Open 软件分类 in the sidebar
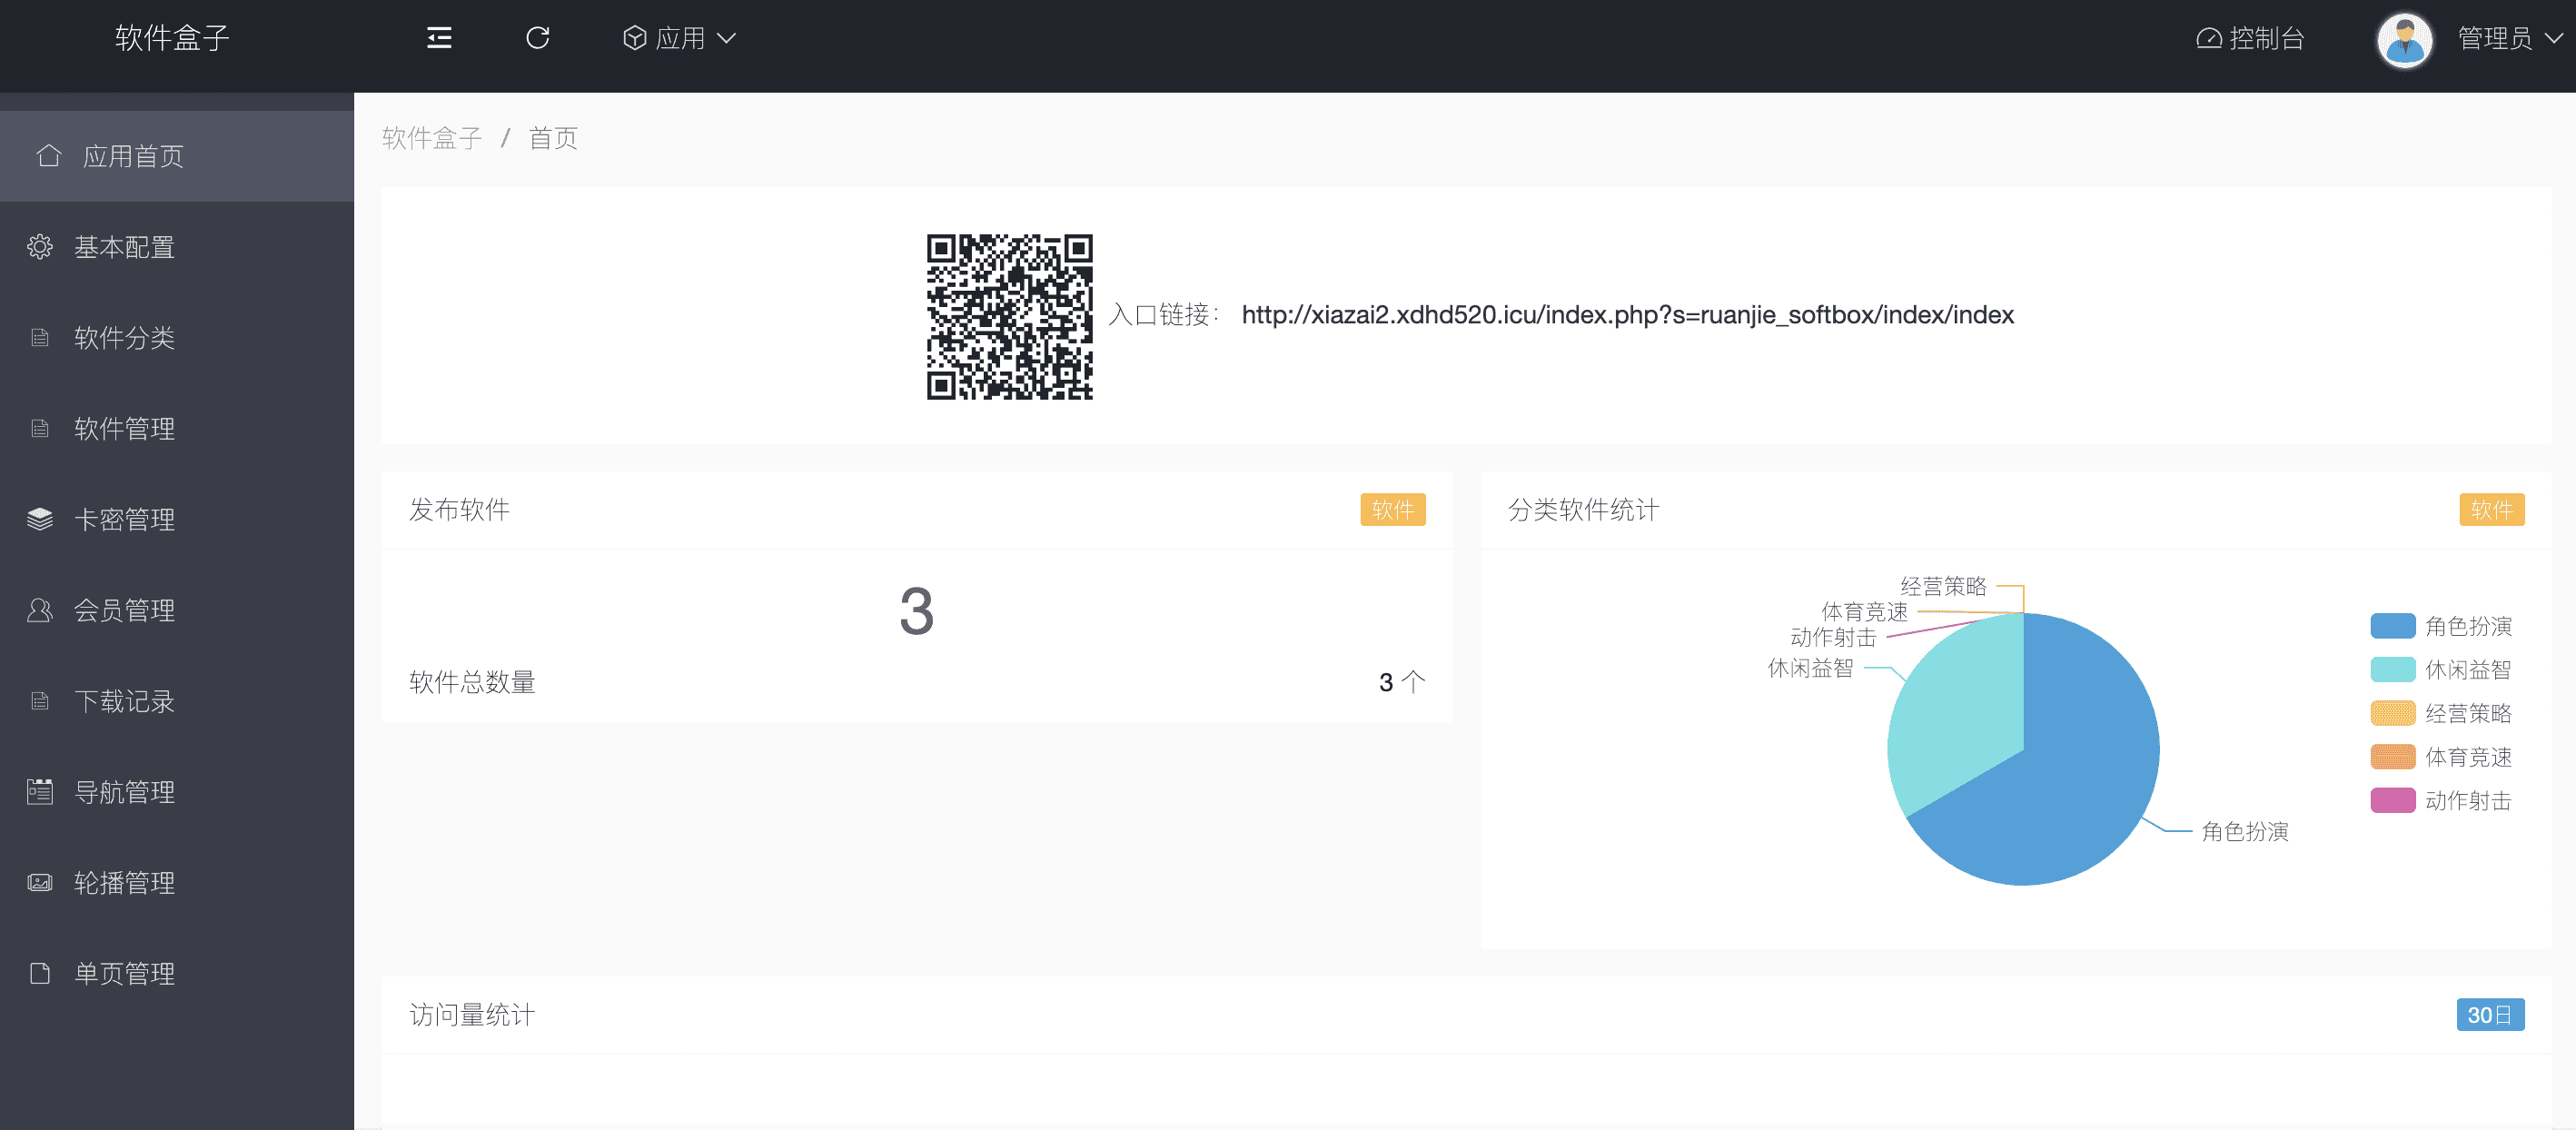Screen dimensions: 2576x1130 coord(177,338)
